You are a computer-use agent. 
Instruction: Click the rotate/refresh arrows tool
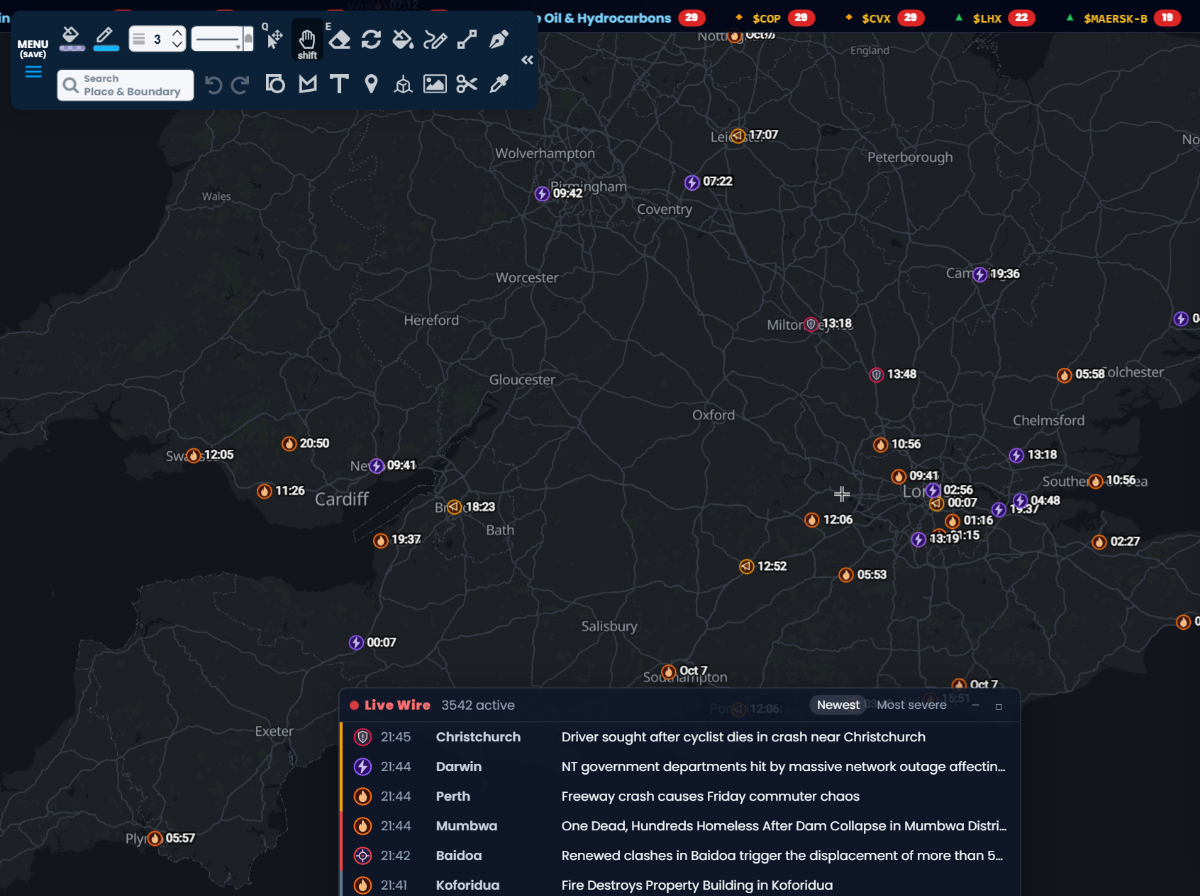[x=371, y=39]
